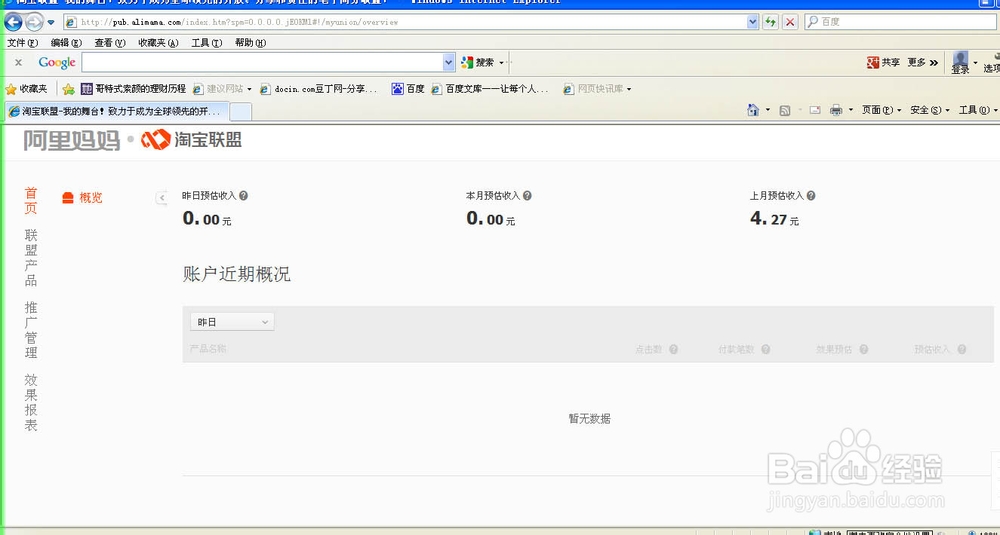
Task: Open the 页面(P) command menu
Action: coord(881,110)
